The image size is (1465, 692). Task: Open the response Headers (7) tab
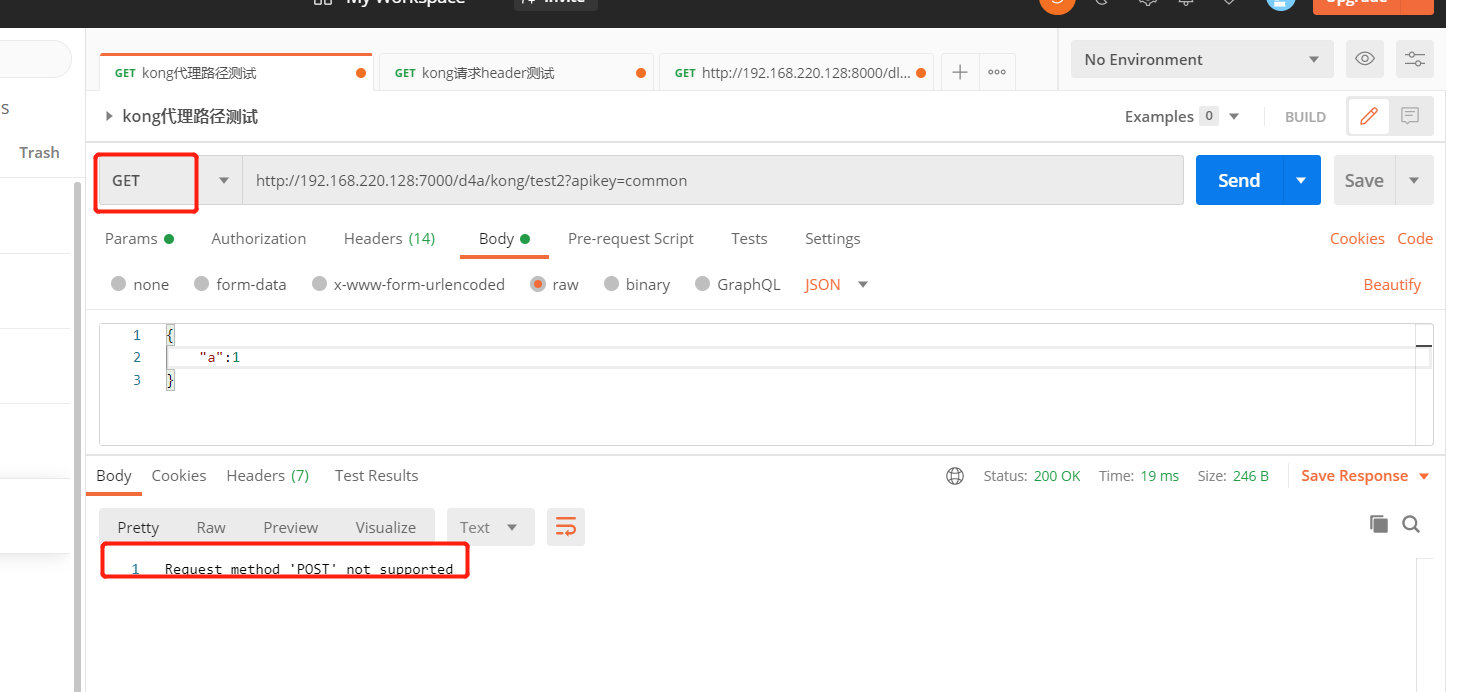click(268, 475)
